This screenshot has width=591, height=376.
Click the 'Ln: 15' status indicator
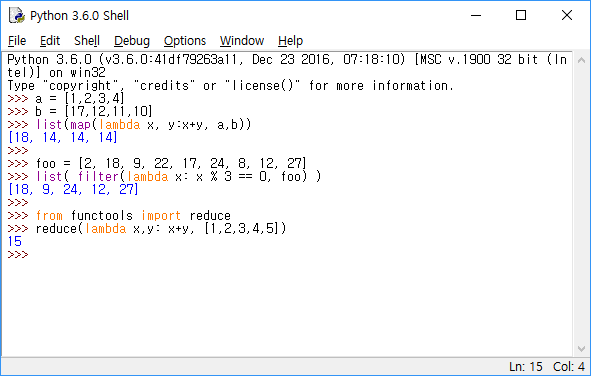(526, 367)
